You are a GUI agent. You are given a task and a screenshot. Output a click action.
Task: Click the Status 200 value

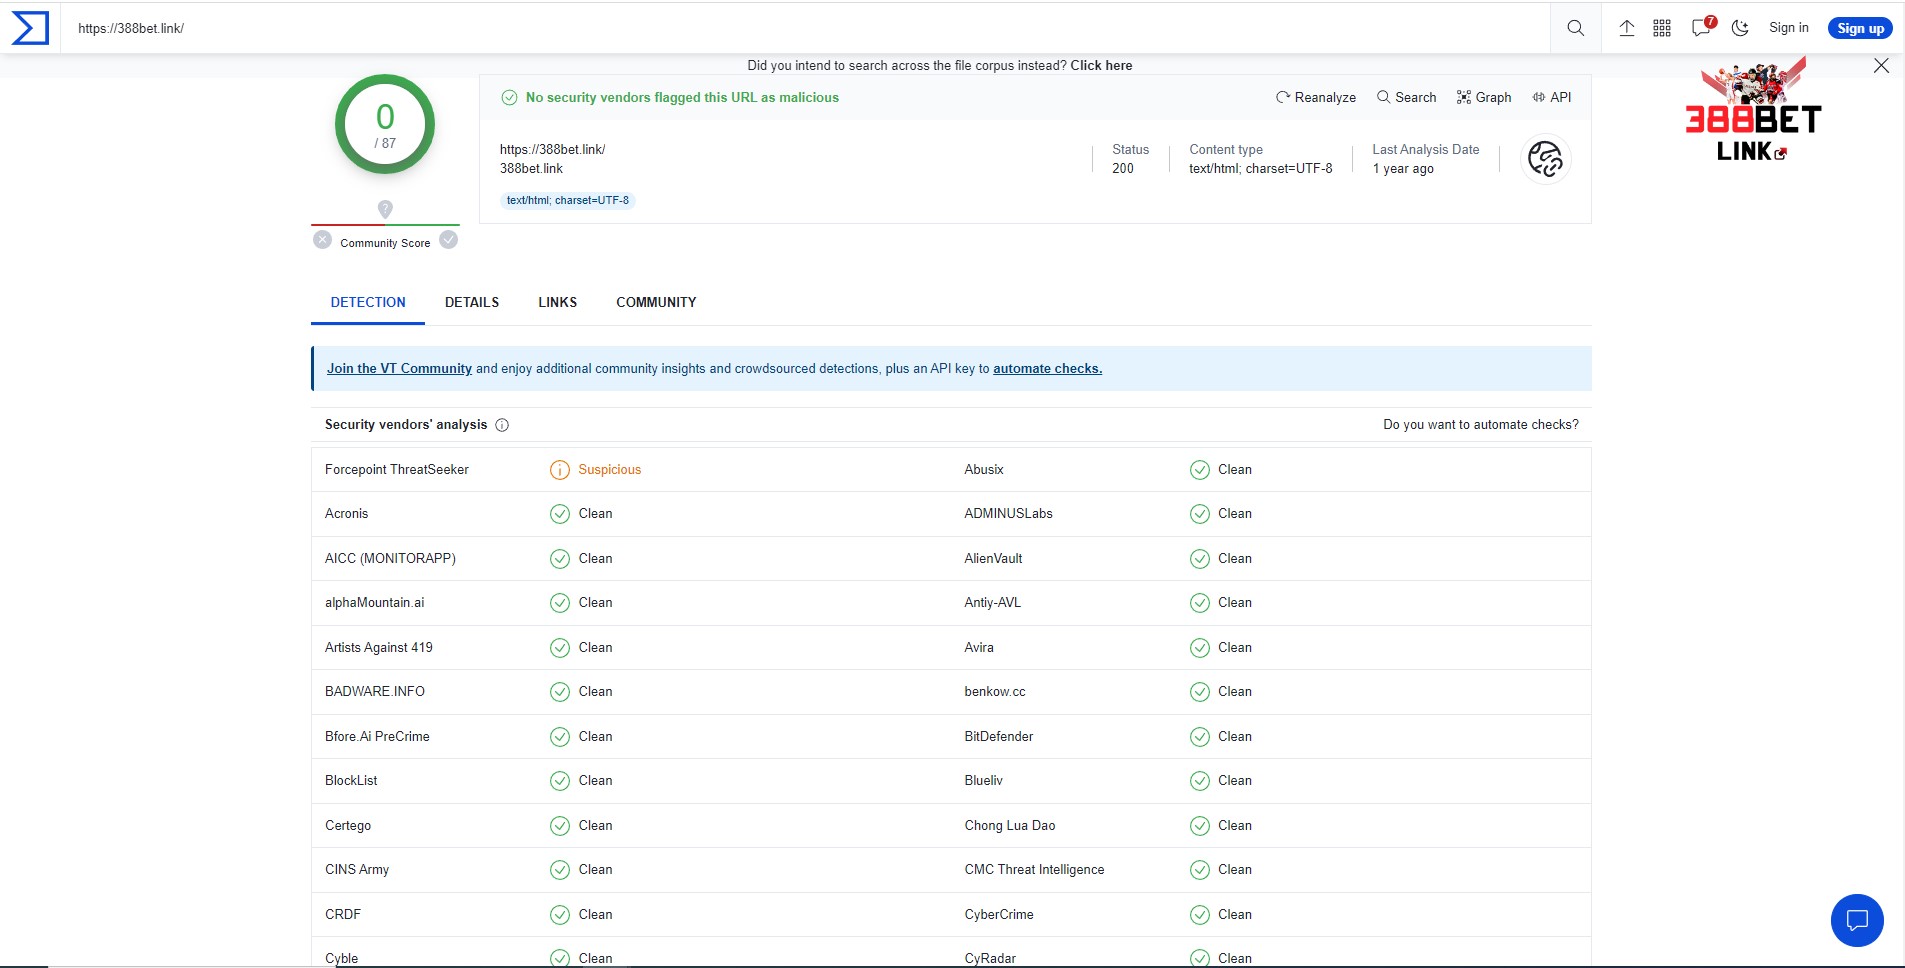coord(1123,169)
